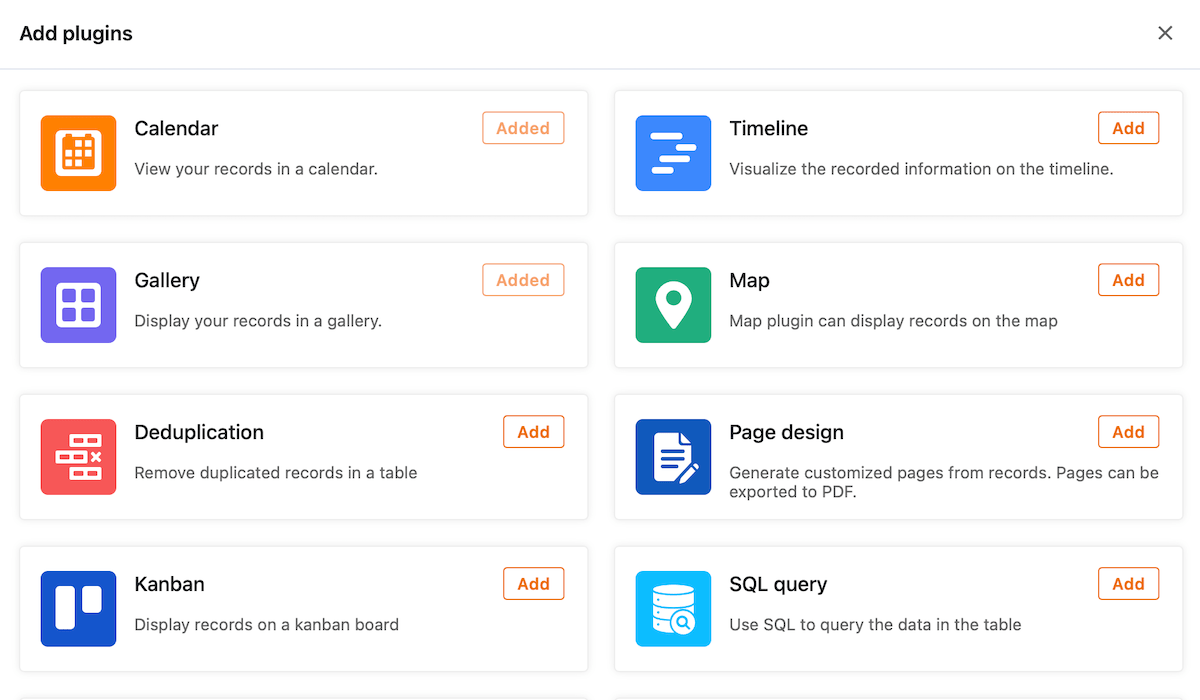This screenshot has height=700, width=1200.
Task: Select the Gallery plugin icon
Action: click(78, 305)
